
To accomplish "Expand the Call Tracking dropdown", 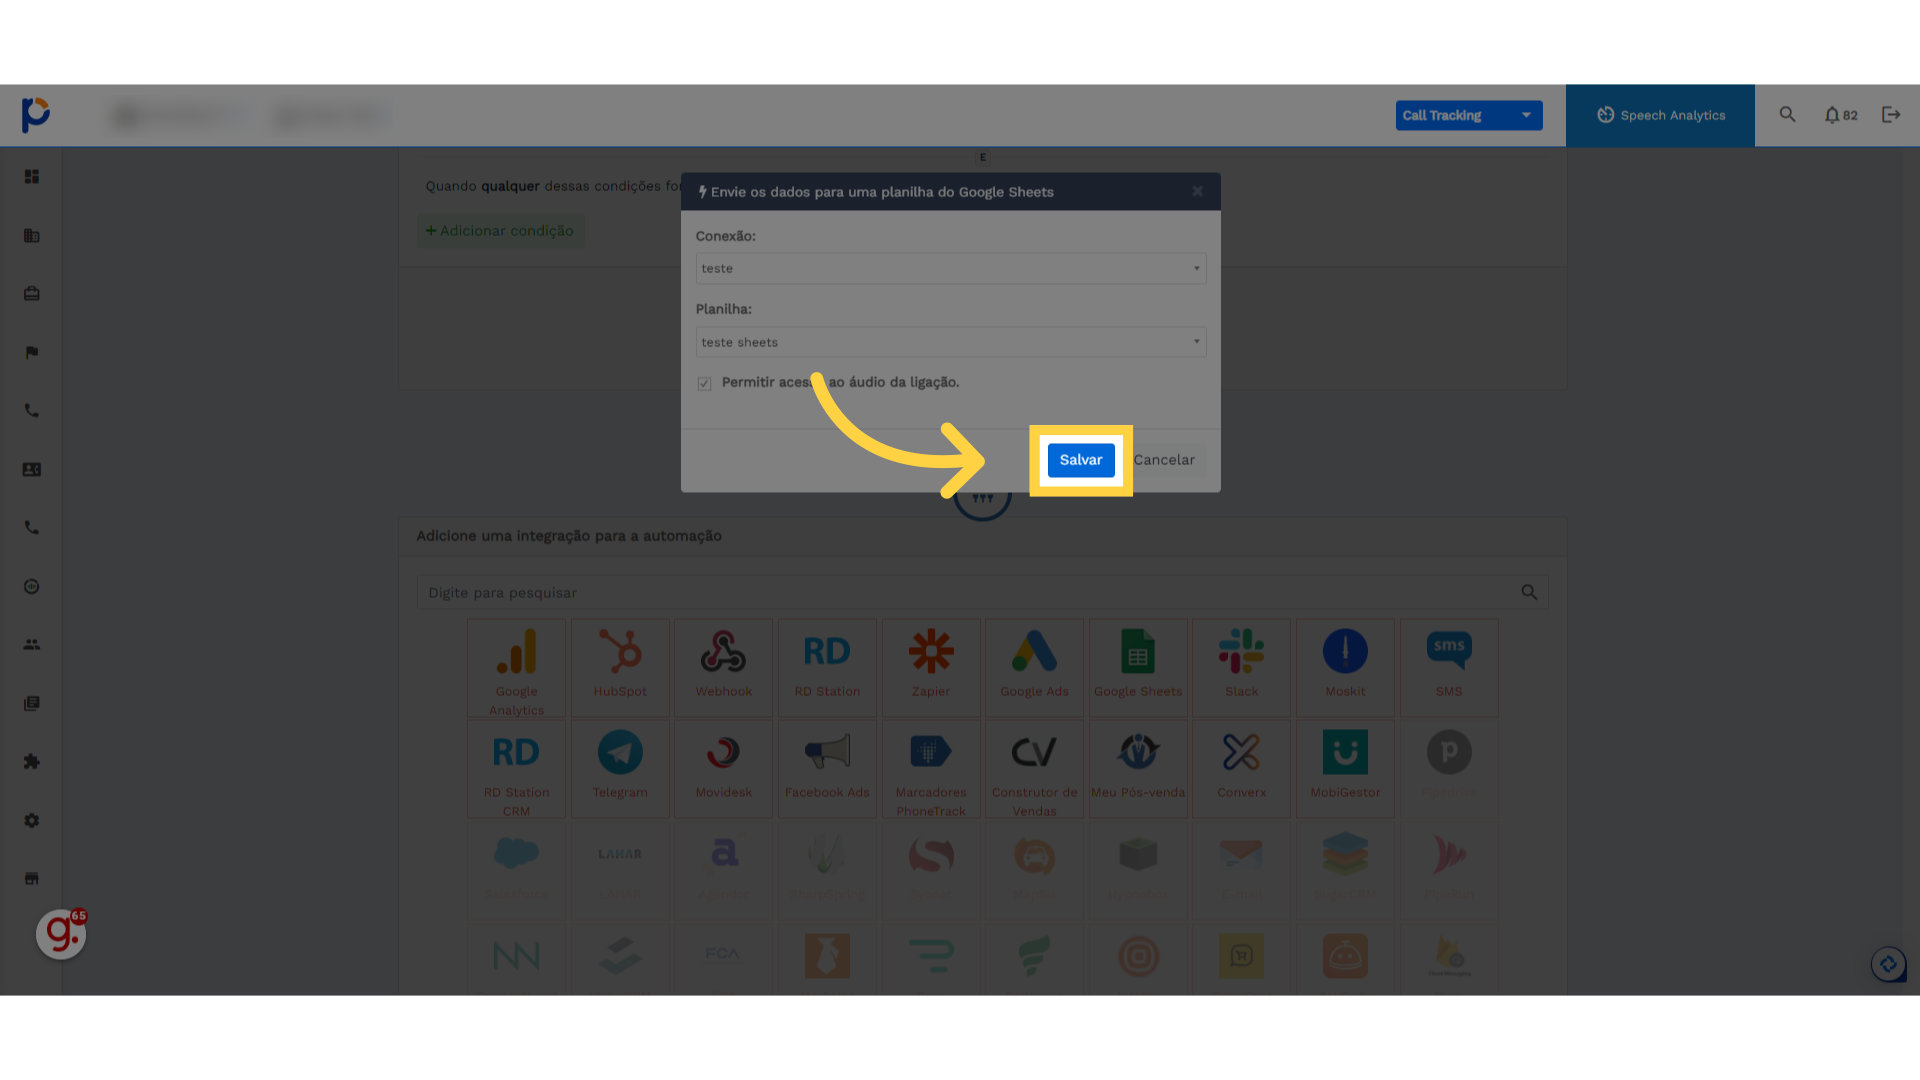I will [1468, 115].
